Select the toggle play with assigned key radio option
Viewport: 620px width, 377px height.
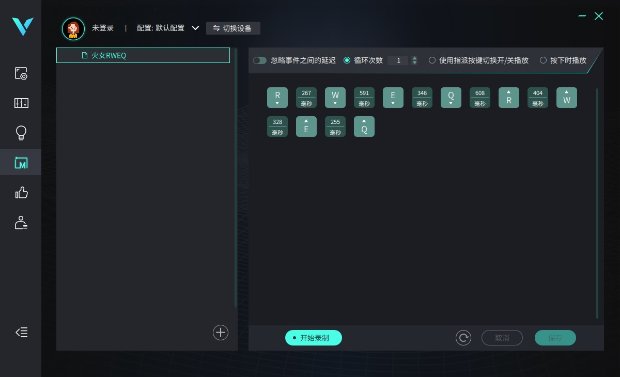click(x=432, y=61)
